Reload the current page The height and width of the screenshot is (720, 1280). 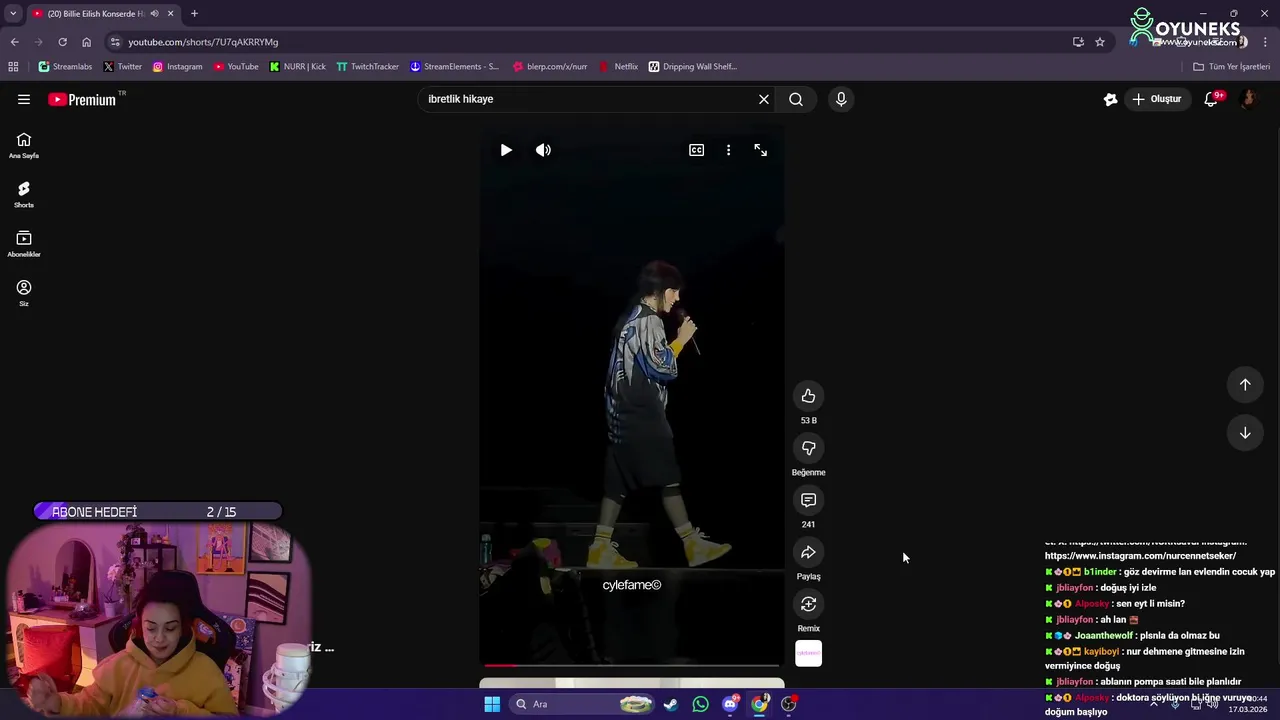(x=62, y=42)
